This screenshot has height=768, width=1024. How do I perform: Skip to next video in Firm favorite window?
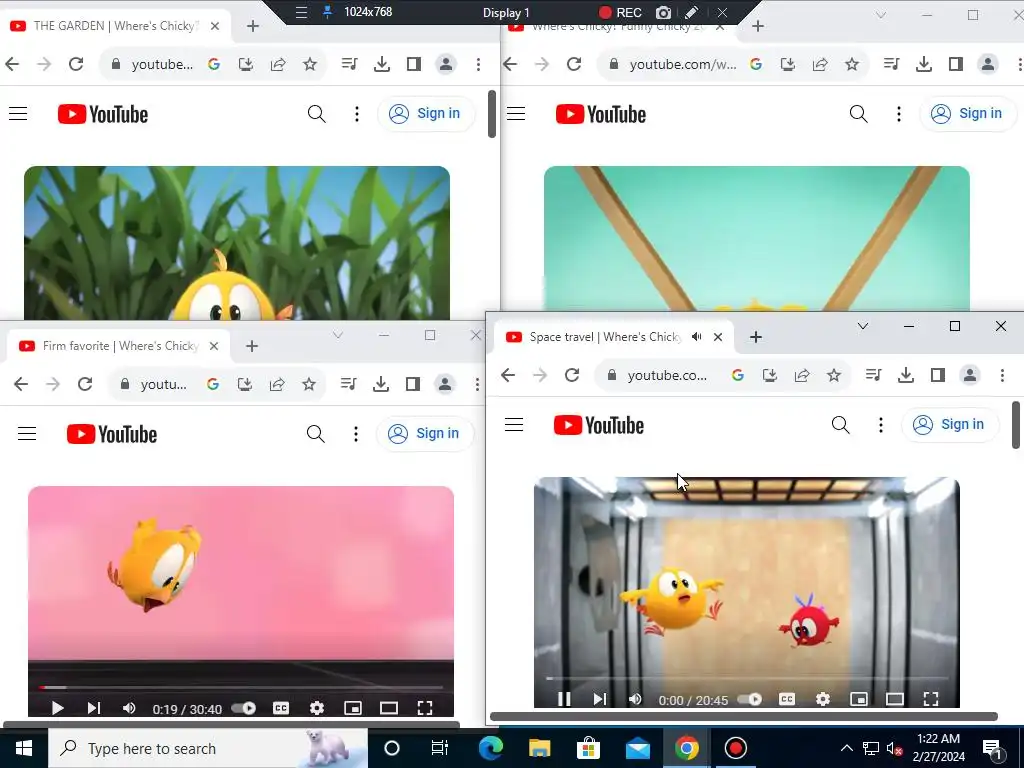point(93,708)
